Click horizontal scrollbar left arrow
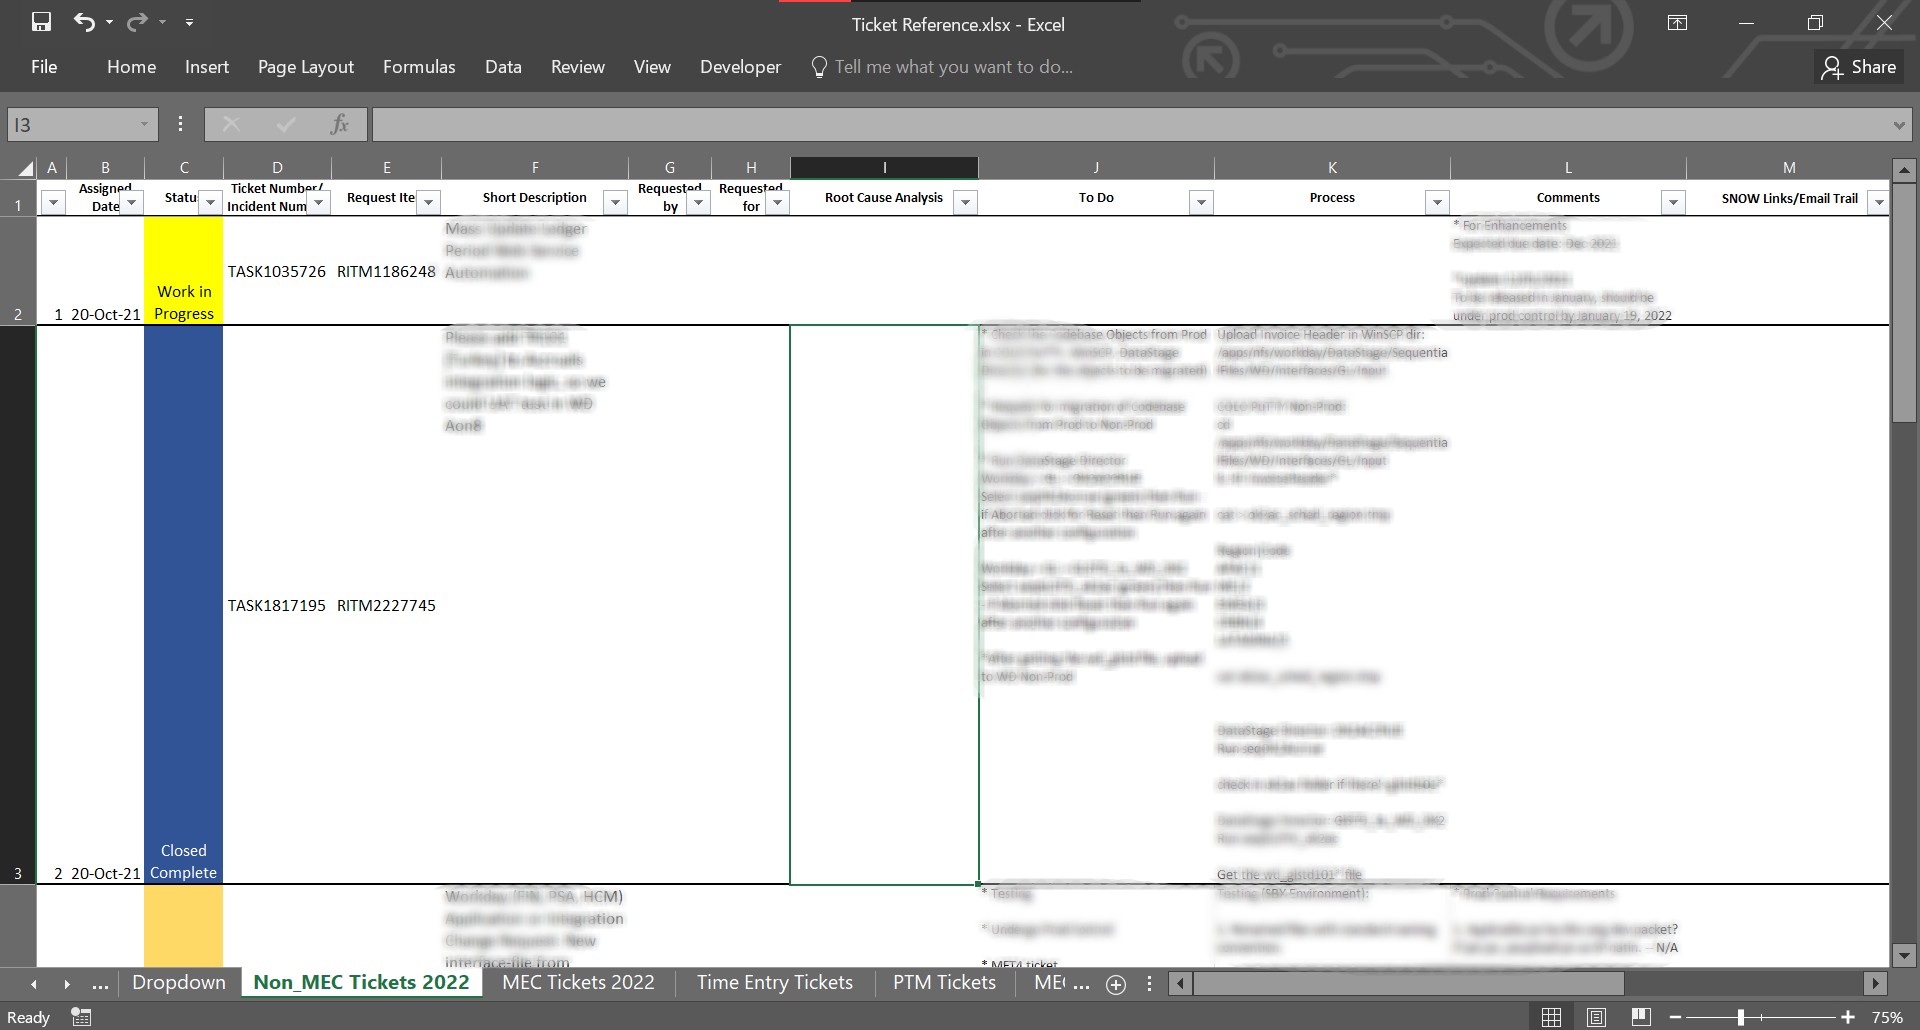This screenshot has width=1920, height=1030. (1180, 984)
